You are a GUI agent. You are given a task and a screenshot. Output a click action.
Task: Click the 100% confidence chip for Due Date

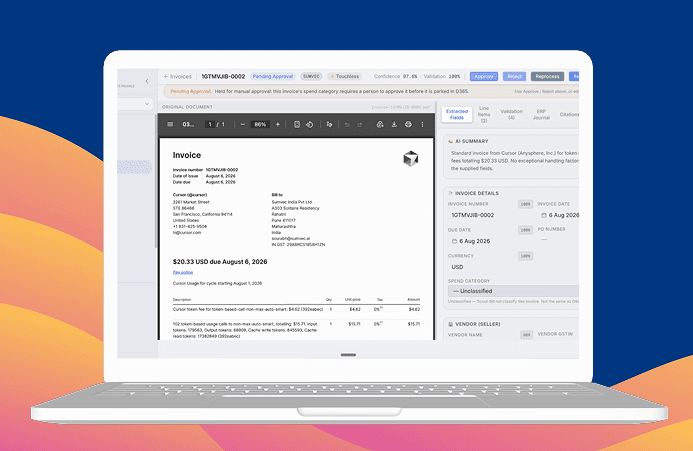tap(525, 230)
